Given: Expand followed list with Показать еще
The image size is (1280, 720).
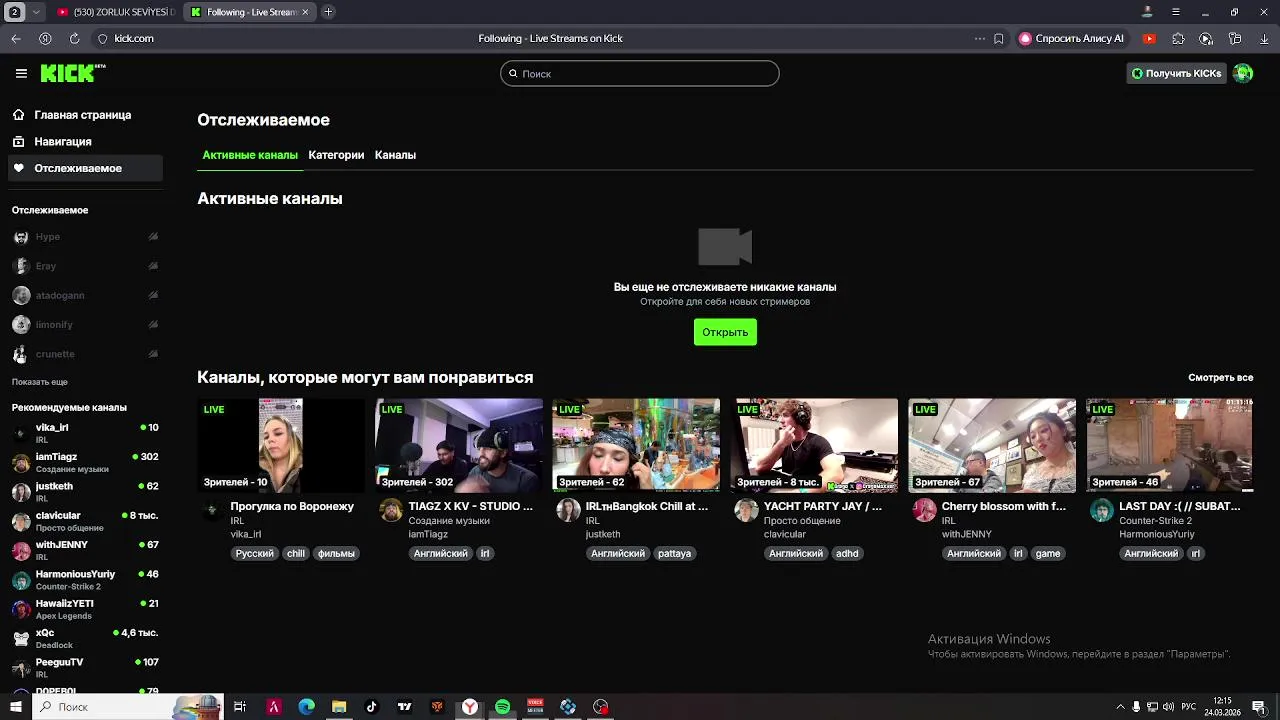Looking at the screenshot, I should pyautogui.click(x=40, y=382).
